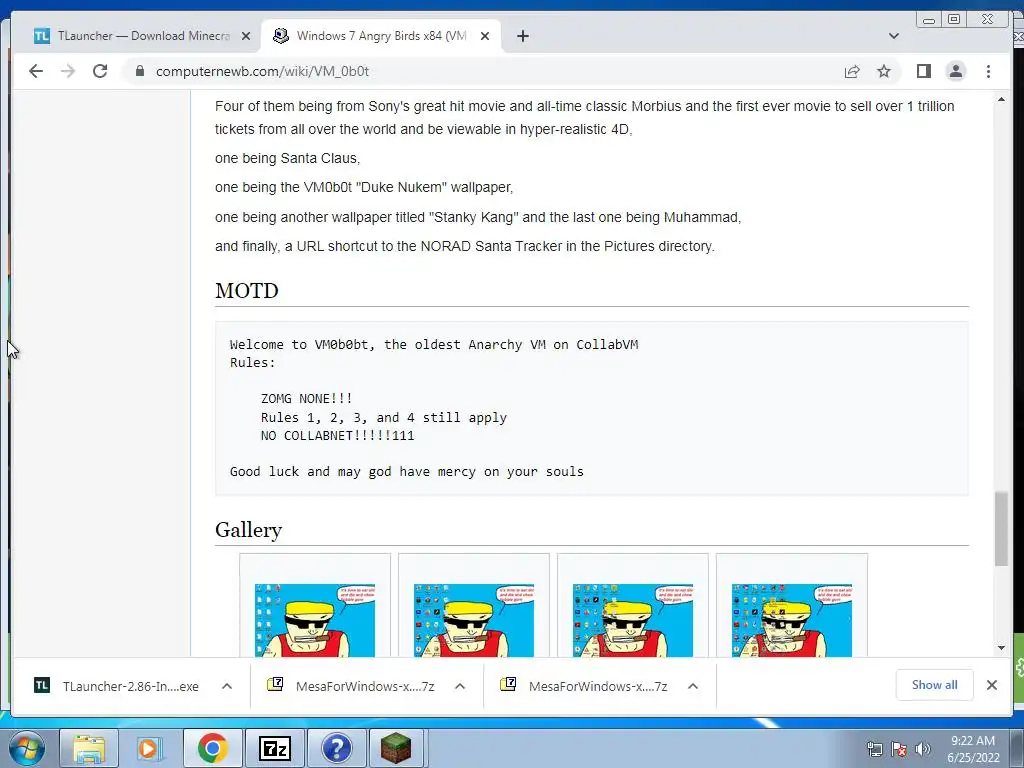Screen dimensions: 1024x768
Task: Open the Chrome profile avatar menu
Action: 955,71
